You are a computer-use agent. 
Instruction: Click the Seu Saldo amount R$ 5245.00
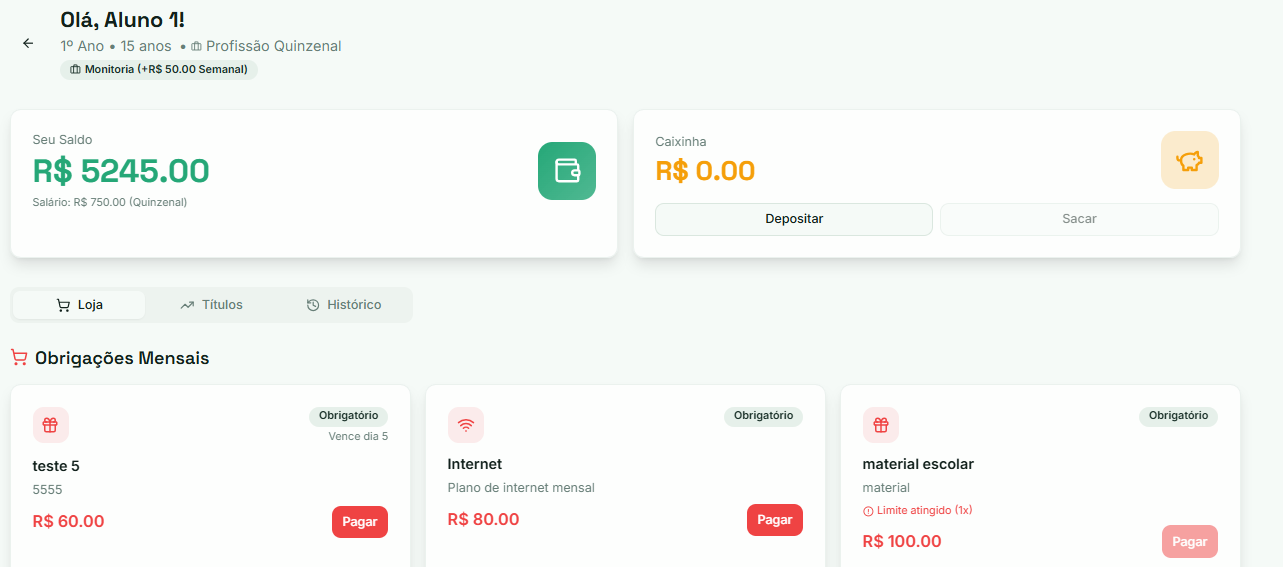121,171
